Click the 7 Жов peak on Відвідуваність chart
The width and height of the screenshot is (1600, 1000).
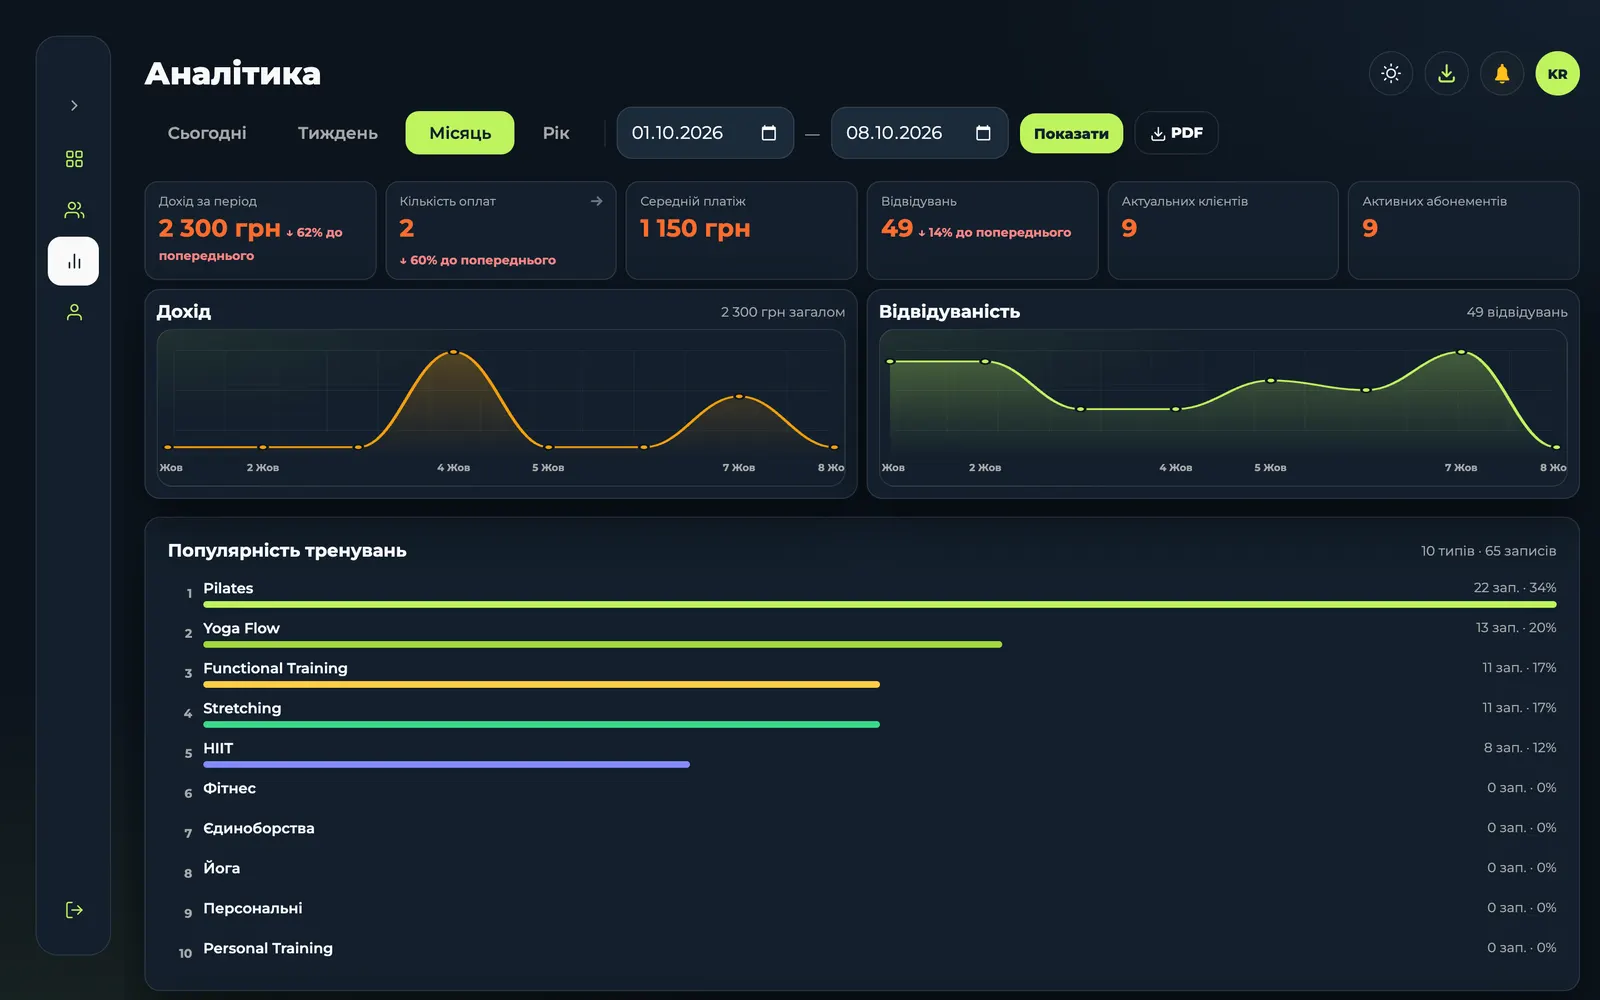click(x=1461, y=352)
